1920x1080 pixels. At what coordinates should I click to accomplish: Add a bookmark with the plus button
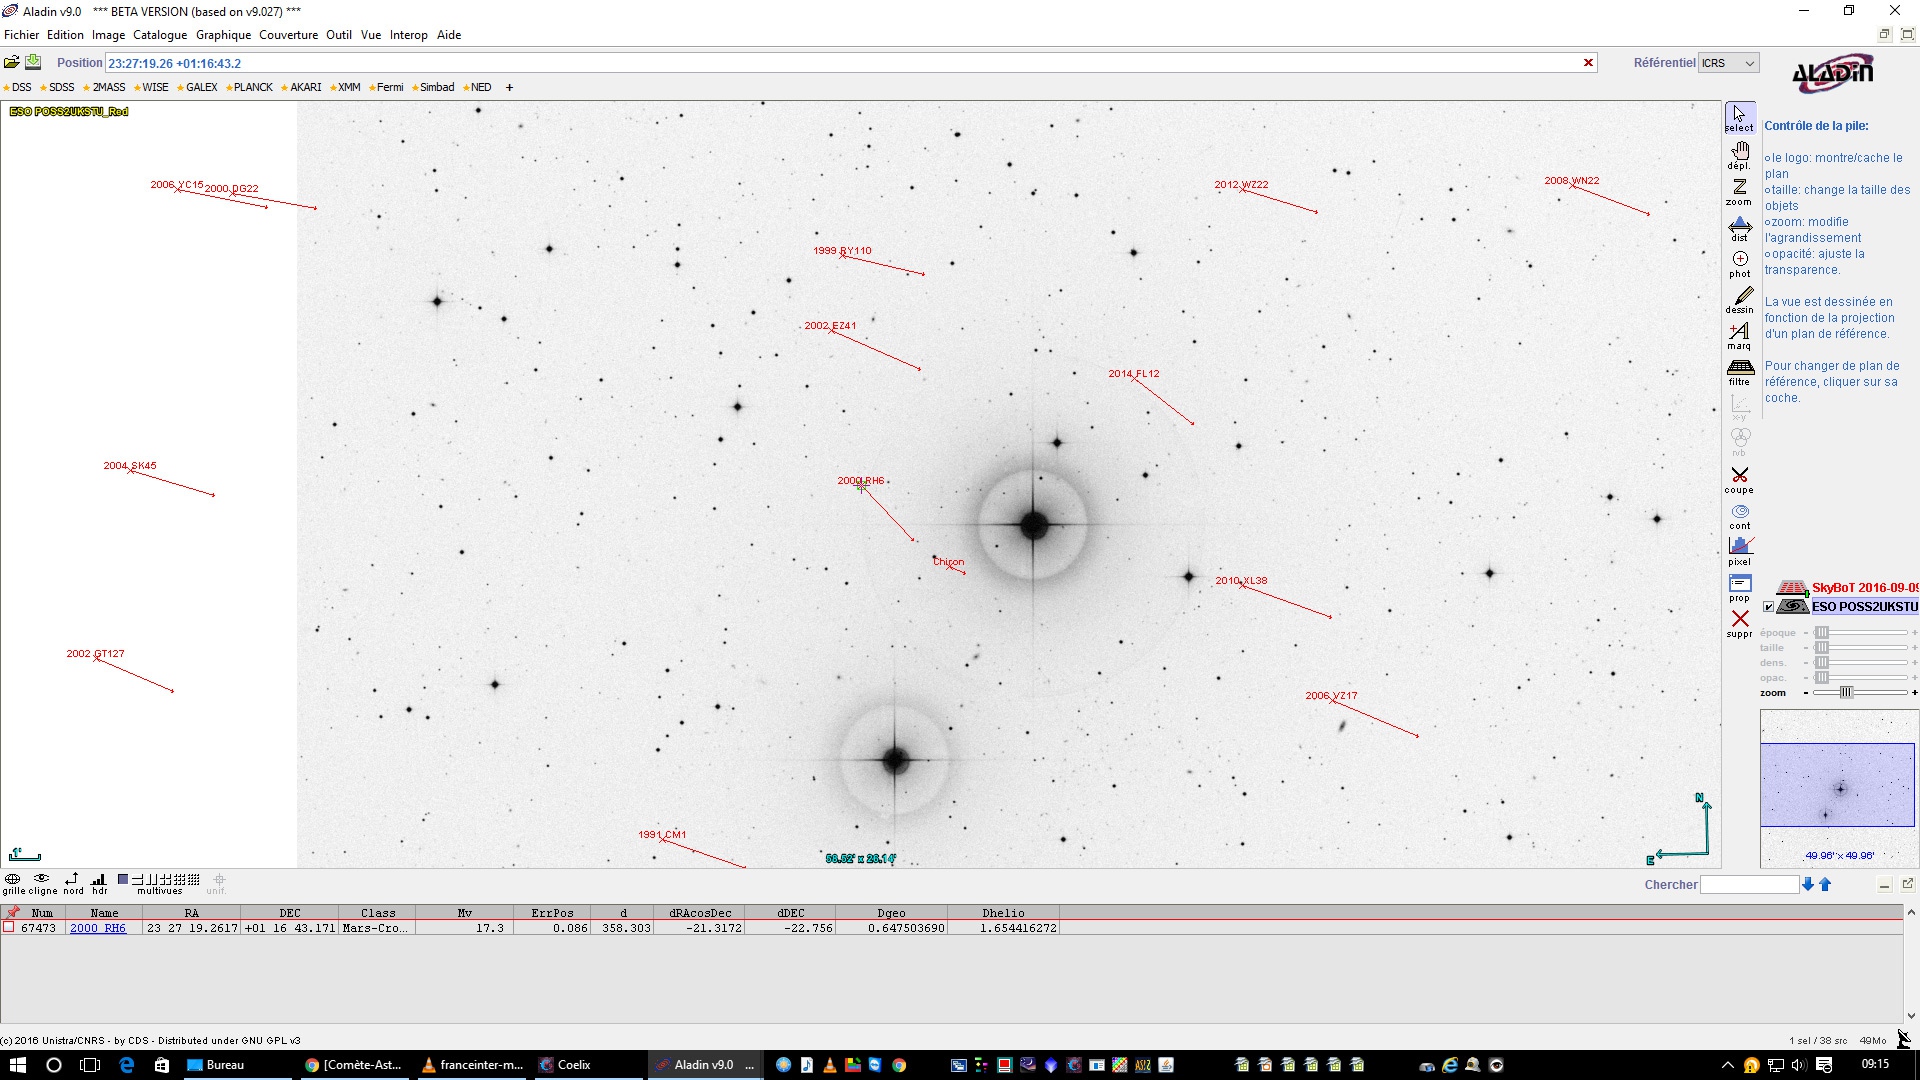[509, 88]
